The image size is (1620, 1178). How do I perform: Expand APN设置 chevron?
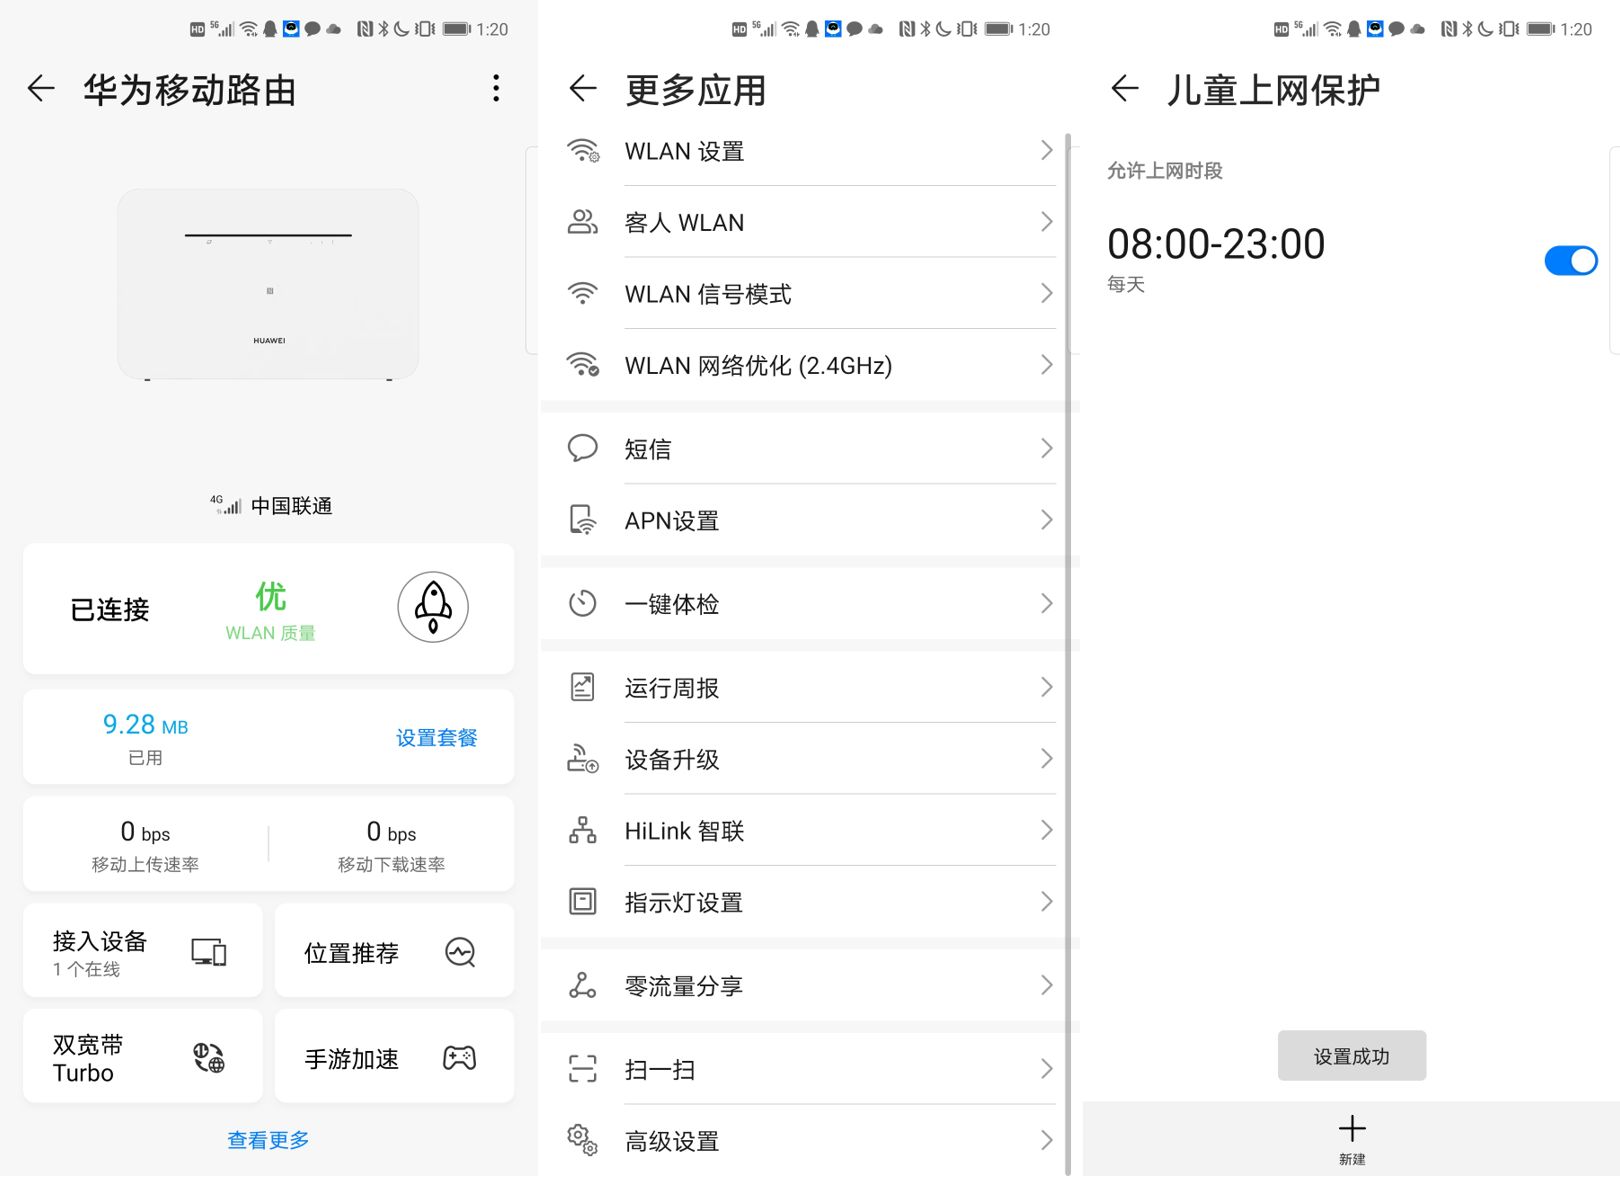click(x=1047, y=520)
